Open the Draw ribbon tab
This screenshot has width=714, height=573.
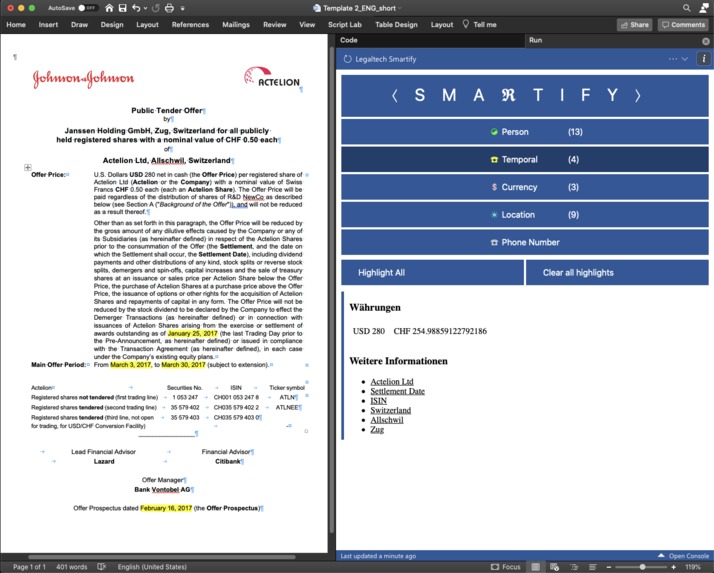[79, 25]
